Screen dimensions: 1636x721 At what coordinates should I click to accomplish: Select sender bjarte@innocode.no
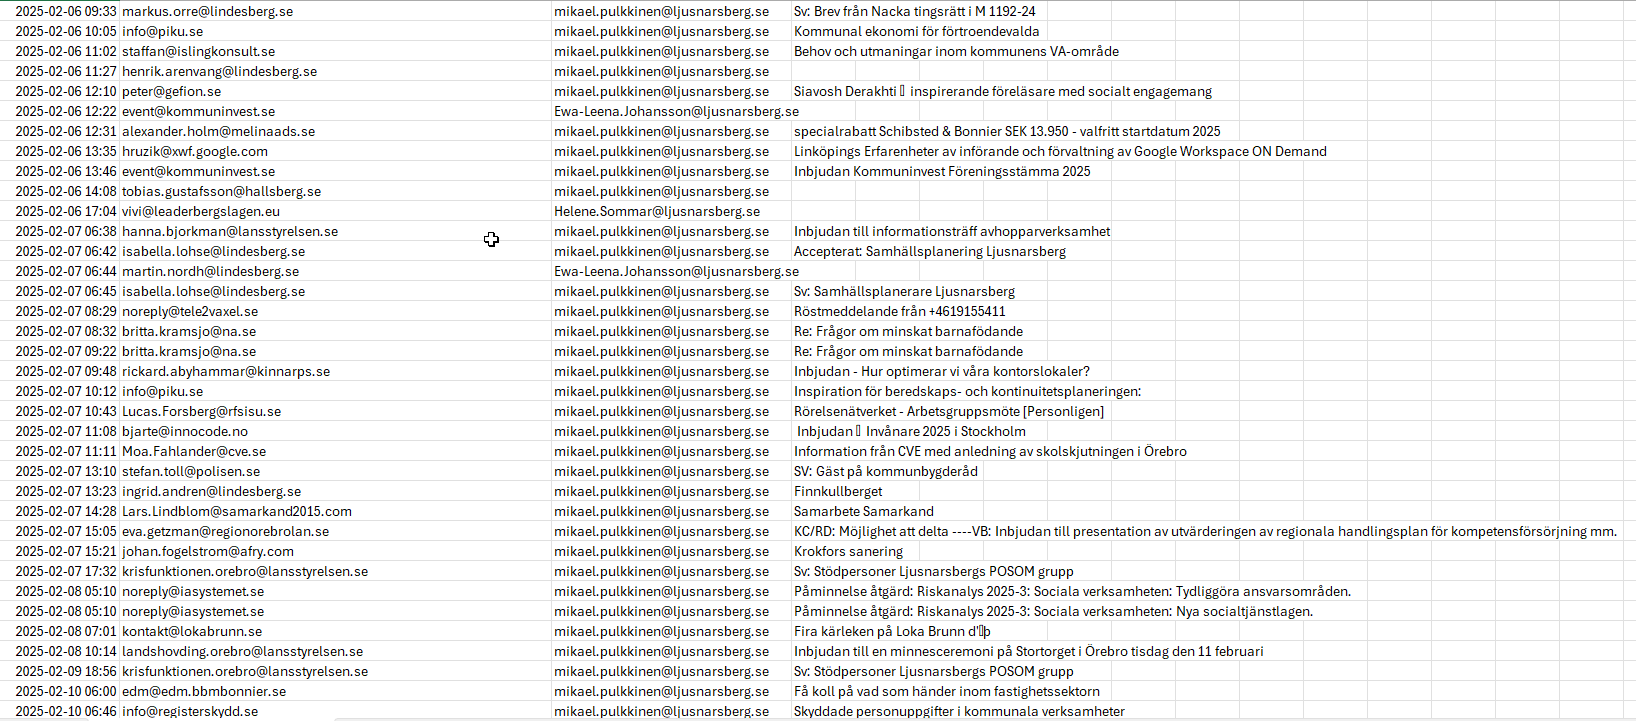[185, 431]
